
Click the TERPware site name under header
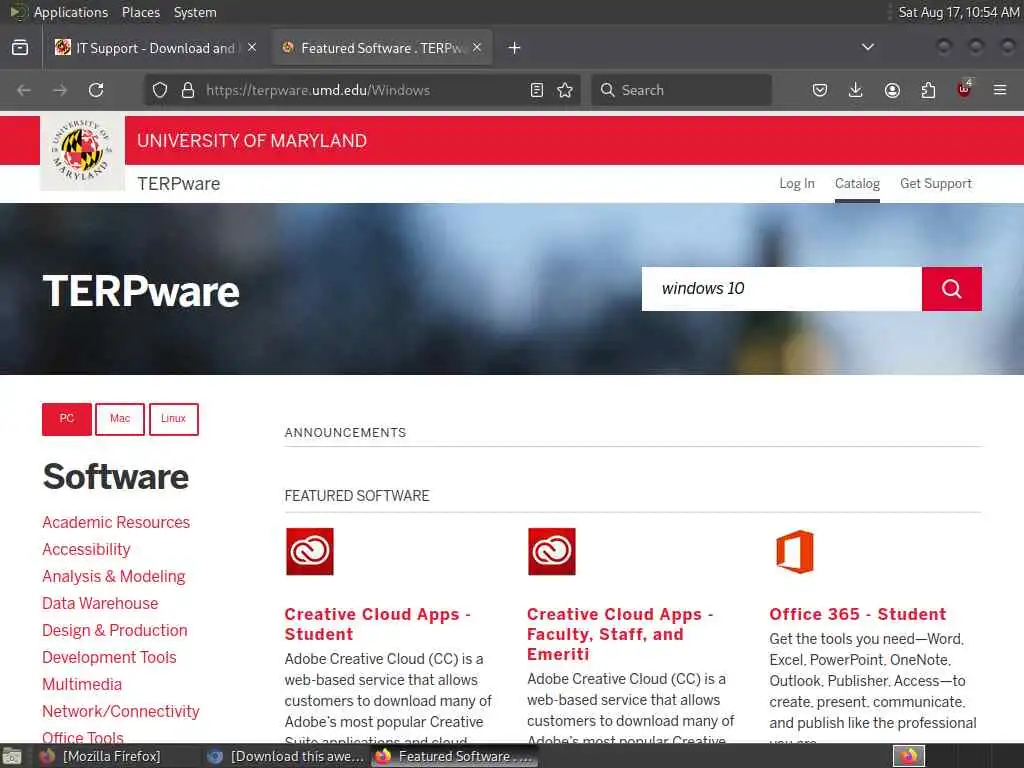tap(178, 184)
